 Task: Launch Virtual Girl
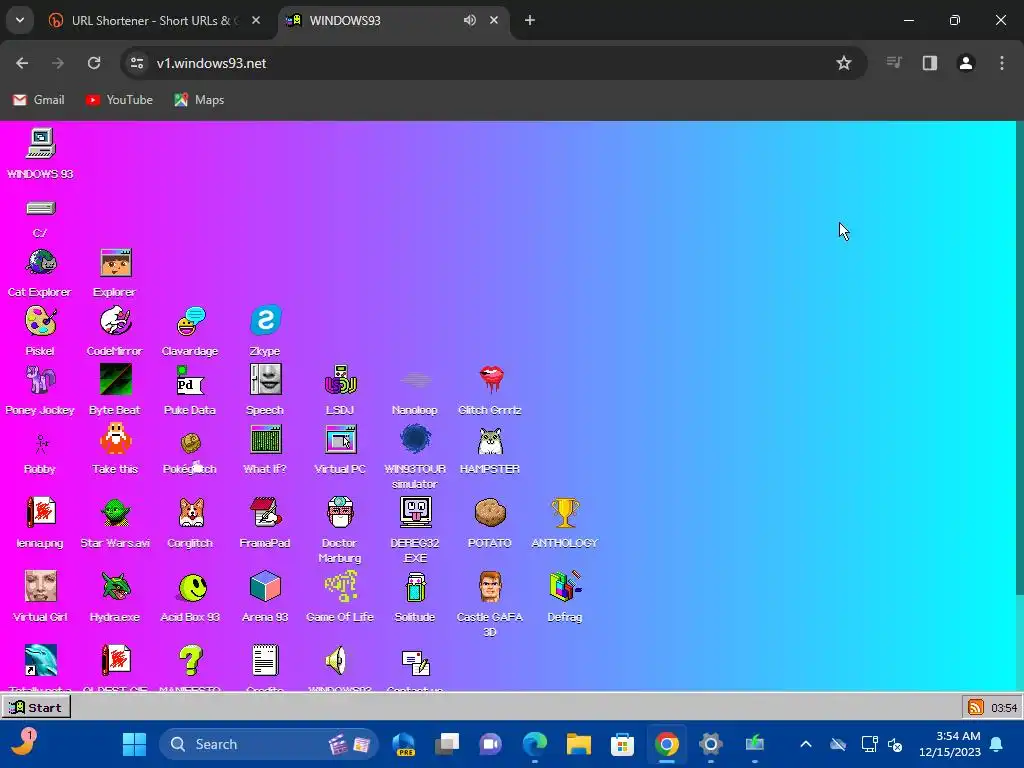tap(40, 587)
